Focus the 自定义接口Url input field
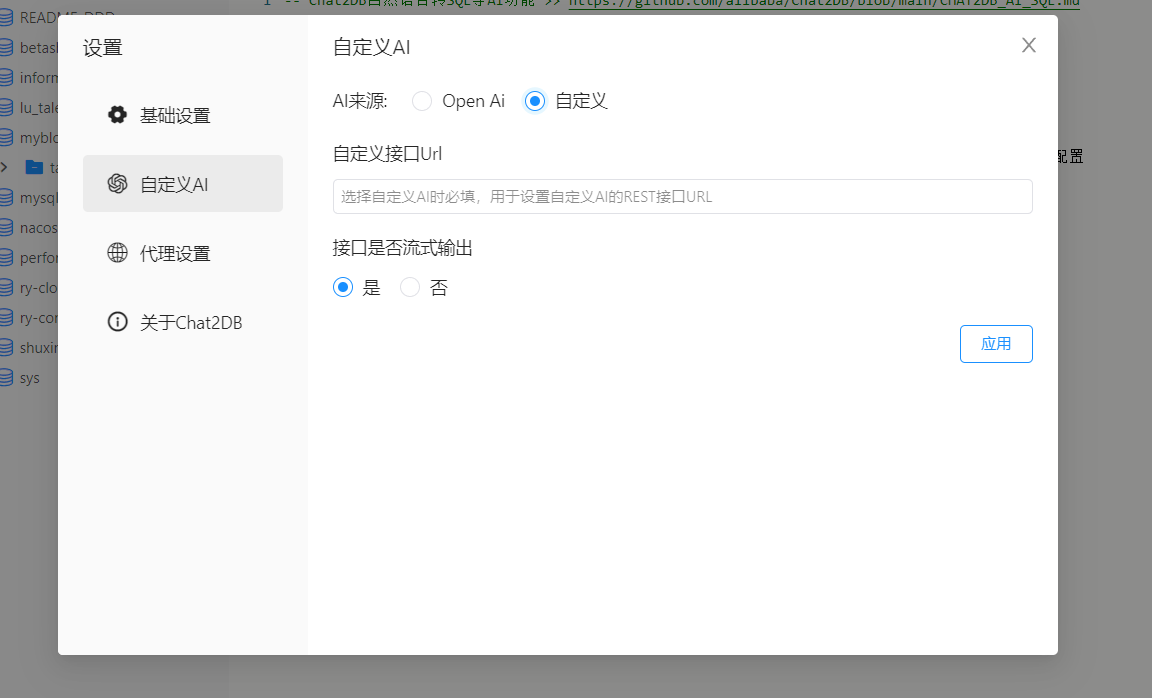 683,196
